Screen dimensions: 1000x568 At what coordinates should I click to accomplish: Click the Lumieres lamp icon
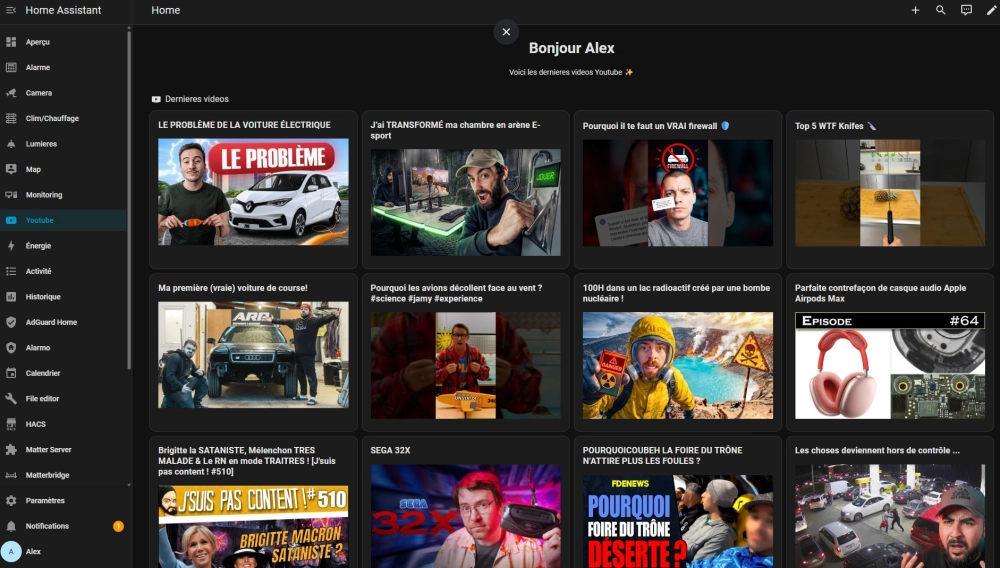tap(11, 144)
